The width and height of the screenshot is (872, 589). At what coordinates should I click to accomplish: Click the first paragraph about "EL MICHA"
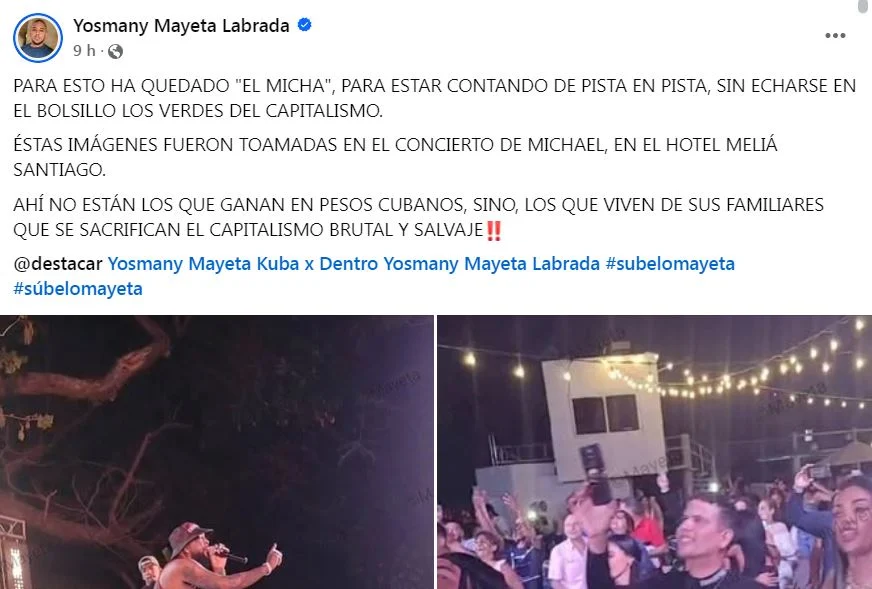click(x=435, y=98)
